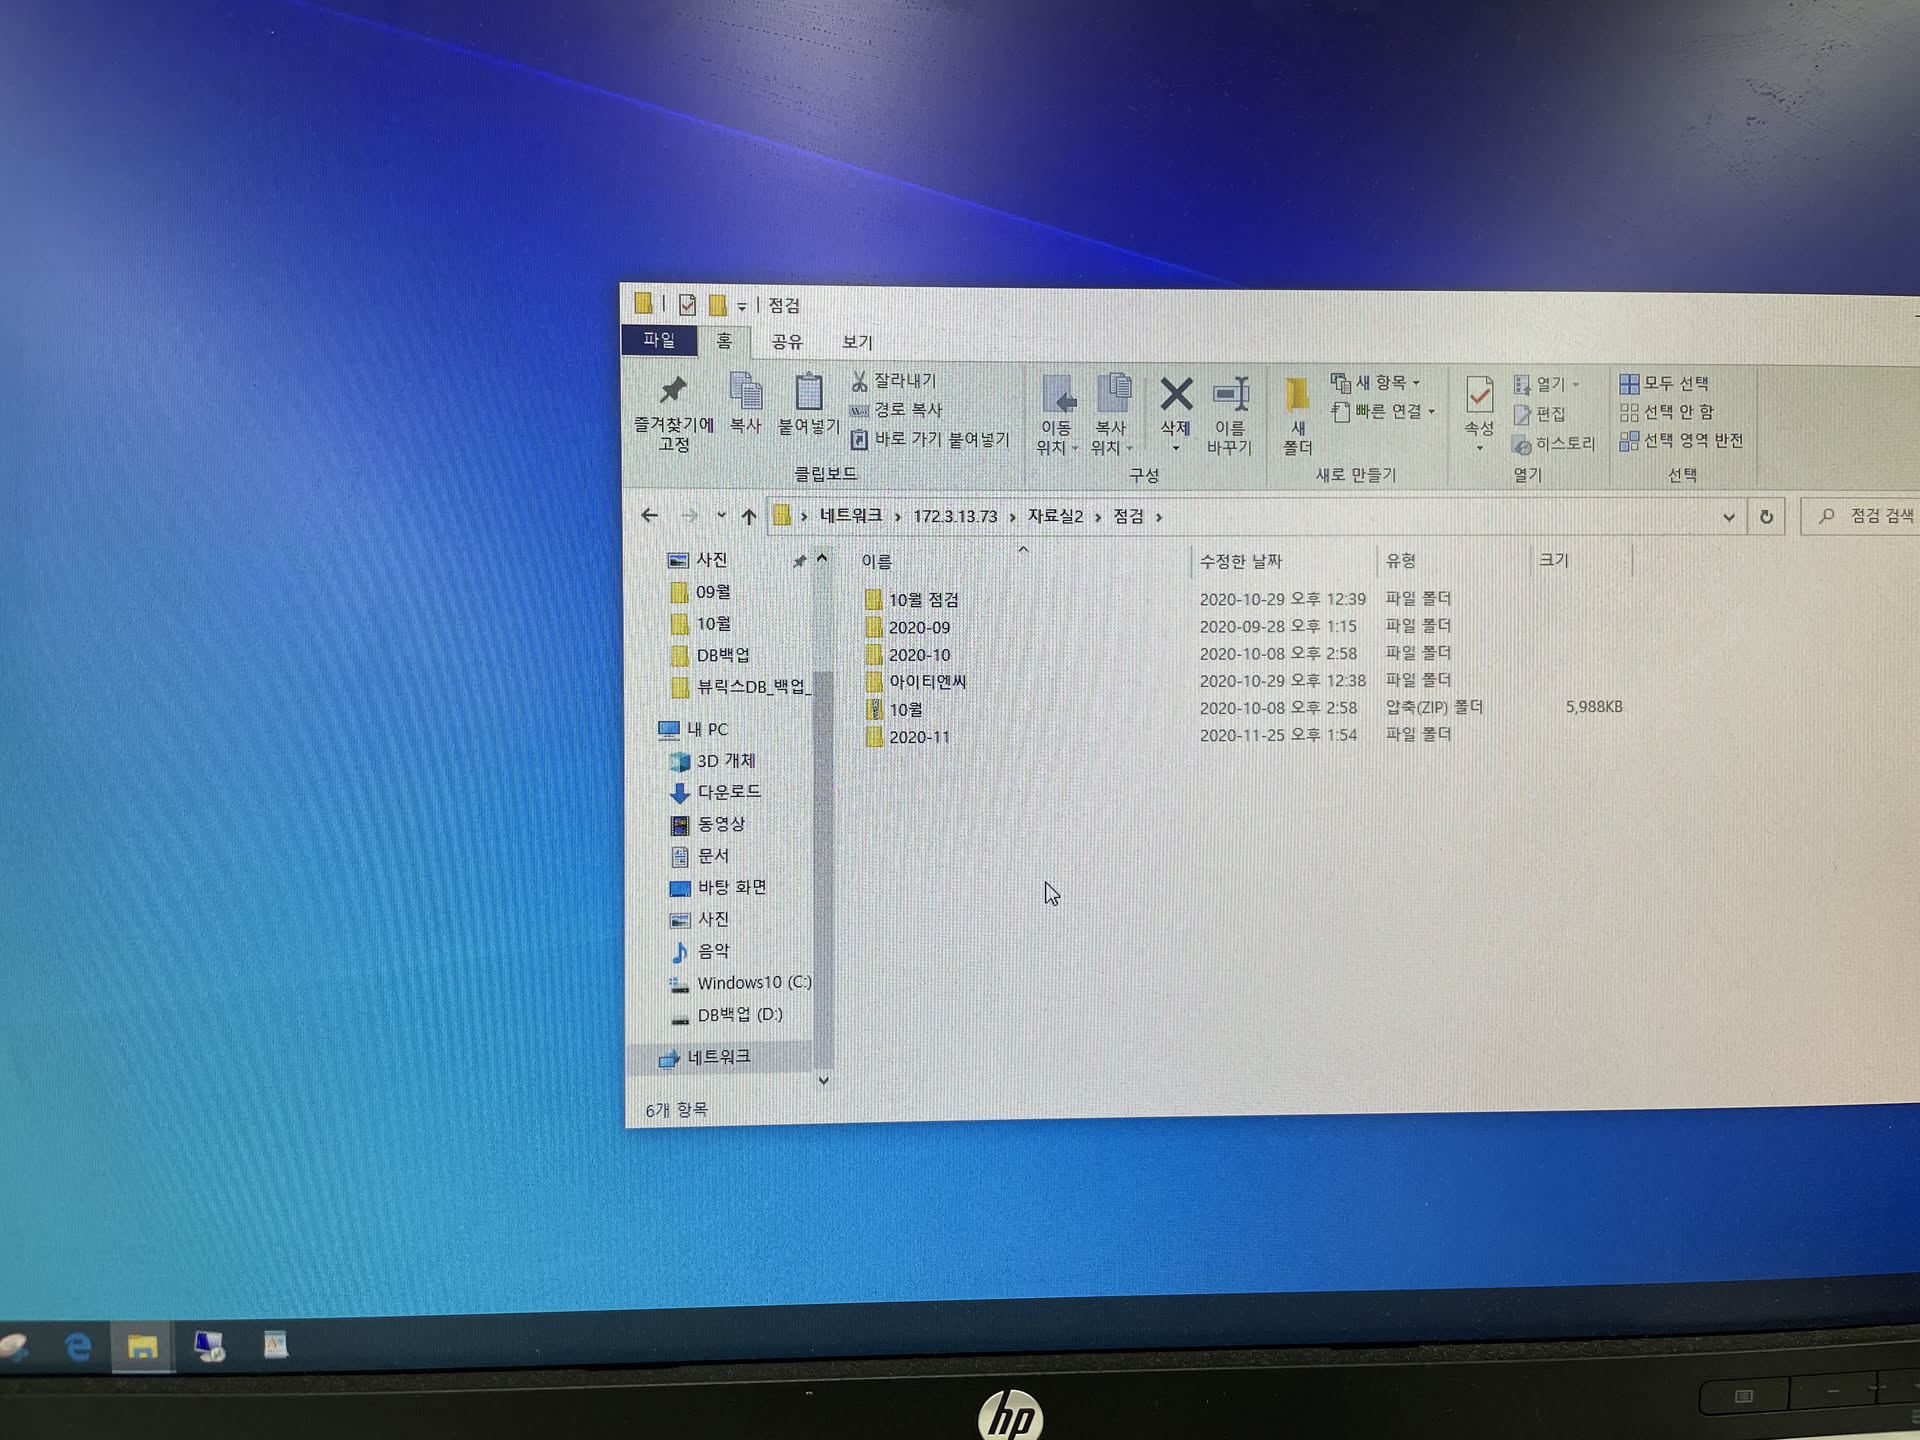
Task: Click the New Folder (새 폴더) icon
Action: pyautogui.click(x=1297, y=396)
